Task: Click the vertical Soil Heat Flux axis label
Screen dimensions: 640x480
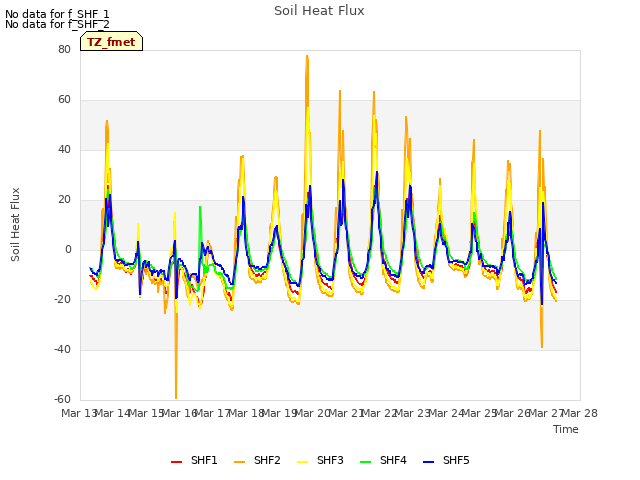Action: pos(15,224)
